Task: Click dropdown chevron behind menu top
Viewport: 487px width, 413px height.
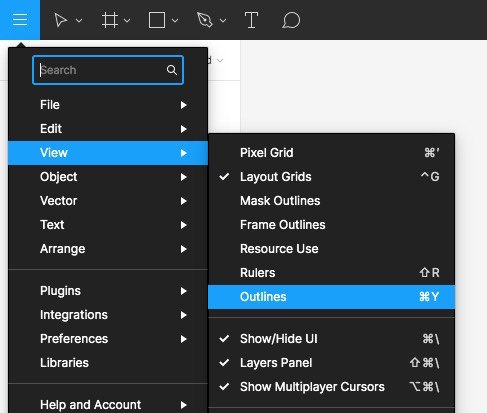Action: 220,61
